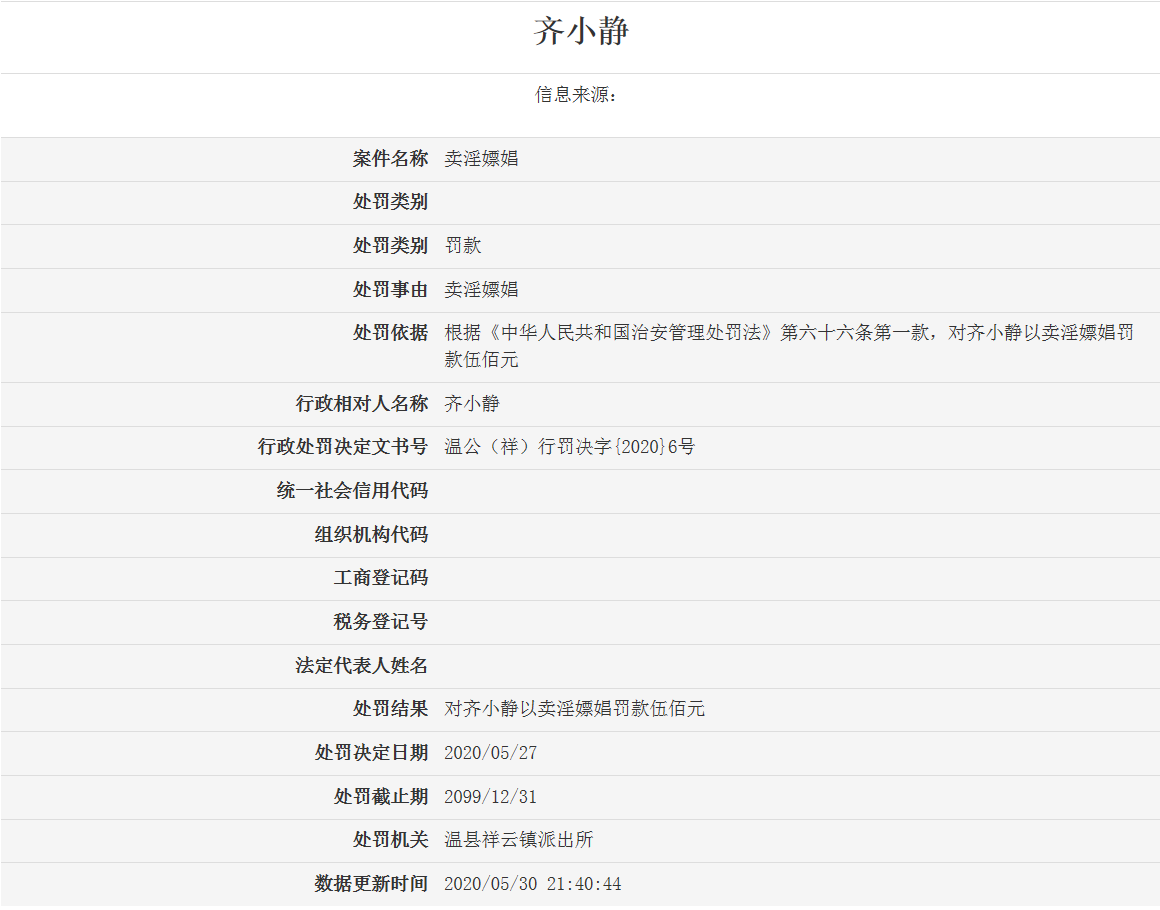This screenshot has height=910, width=1160.
Task: Click the document number "温公（祥）行罚决字{2020}6号"
Action: [x=569, y=447]
